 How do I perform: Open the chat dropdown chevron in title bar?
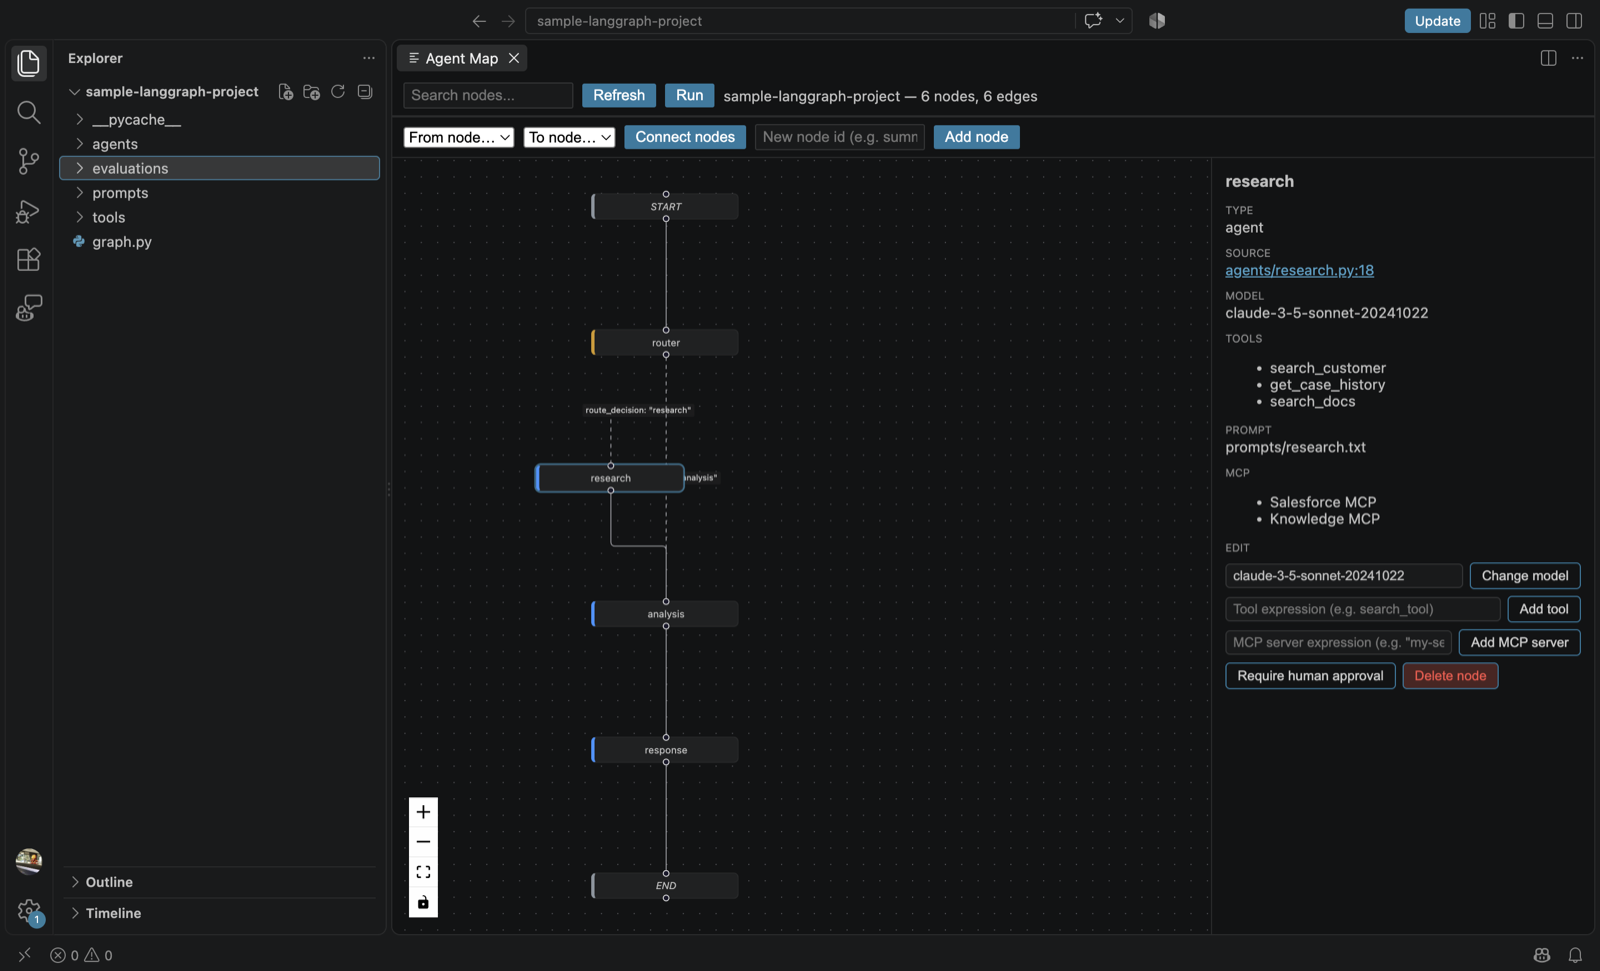click(x=1120, y=20)
